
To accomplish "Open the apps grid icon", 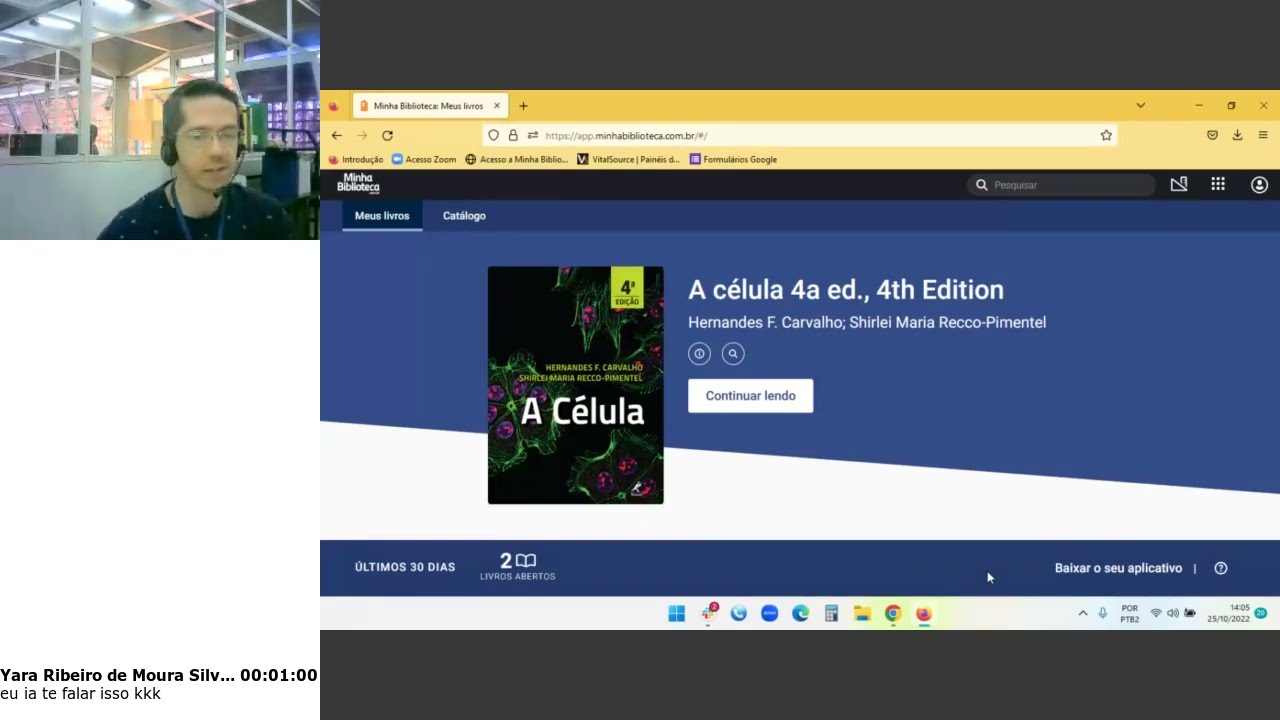I will point(1218,184).
